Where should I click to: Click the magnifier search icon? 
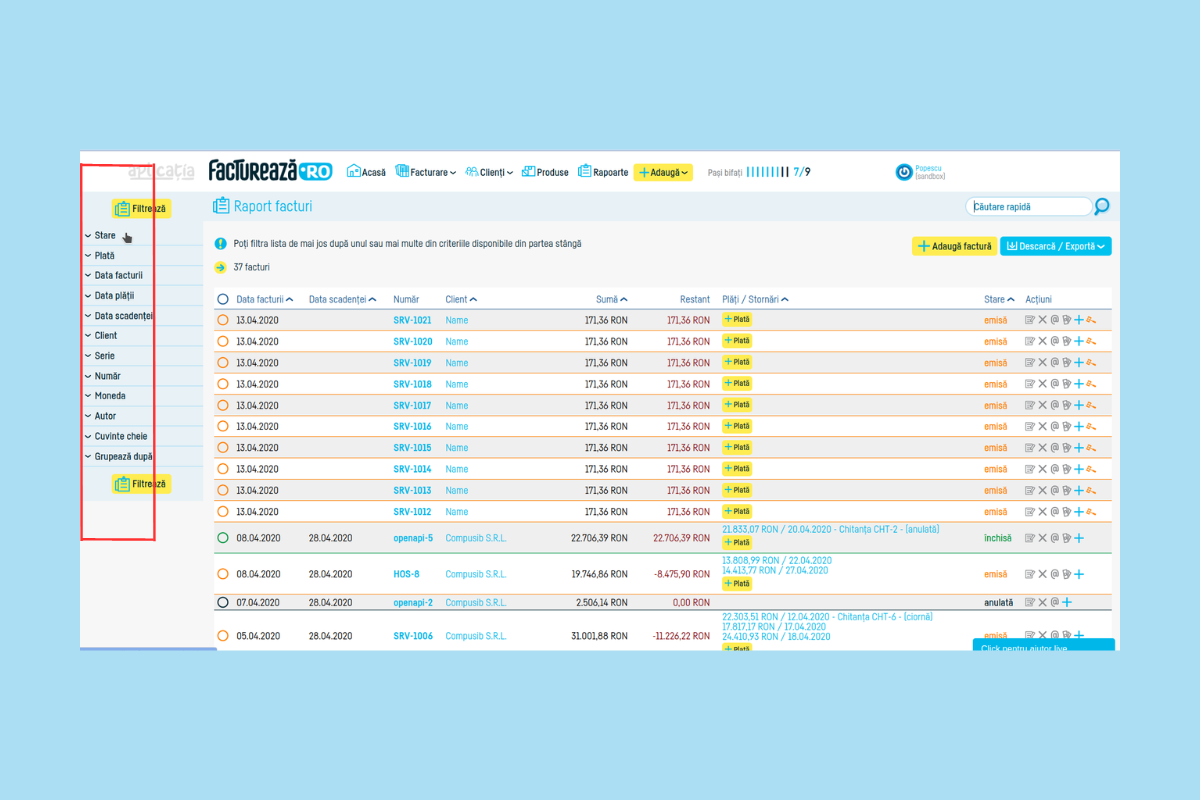tap(1102, 207)
